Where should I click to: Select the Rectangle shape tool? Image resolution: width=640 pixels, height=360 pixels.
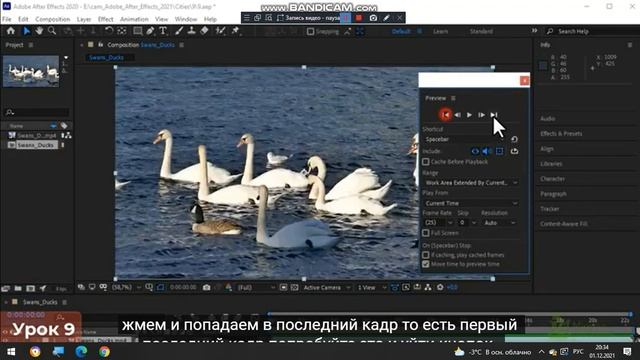pos(138,31)
